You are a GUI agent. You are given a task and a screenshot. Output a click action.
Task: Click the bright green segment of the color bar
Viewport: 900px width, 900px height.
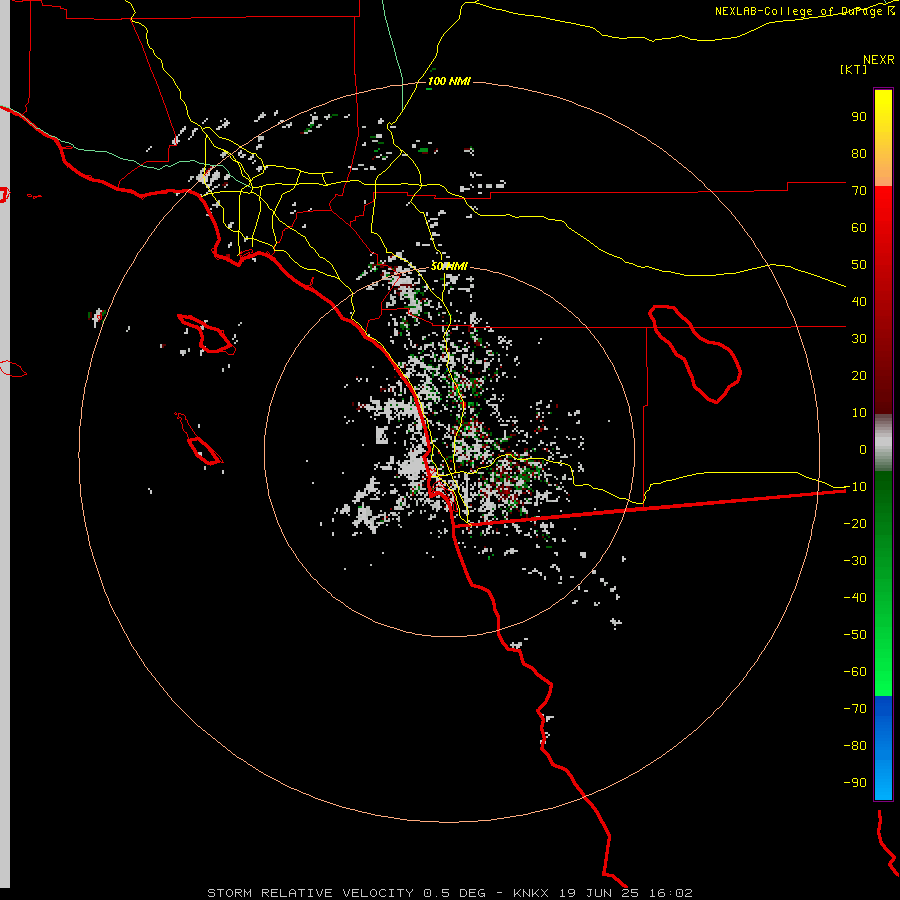(883, 584)
